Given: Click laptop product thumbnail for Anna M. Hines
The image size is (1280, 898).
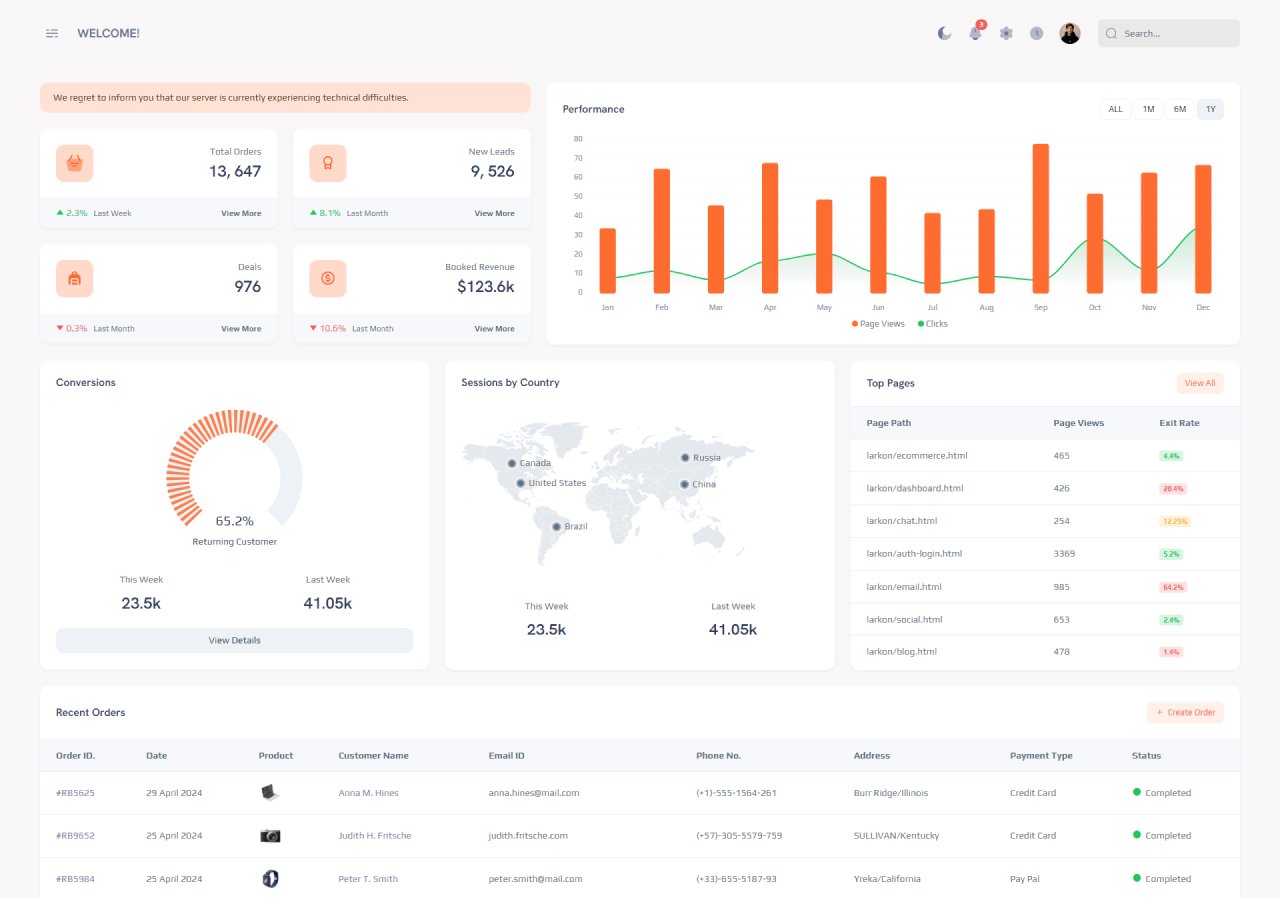Looking at the screenshot, I should pyautogui.click(x=270, y=792).
